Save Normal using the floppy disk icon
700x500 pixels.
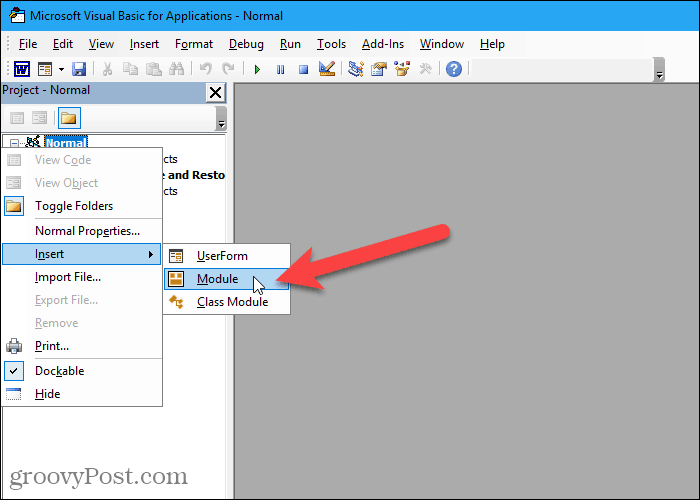coord(79,69)
